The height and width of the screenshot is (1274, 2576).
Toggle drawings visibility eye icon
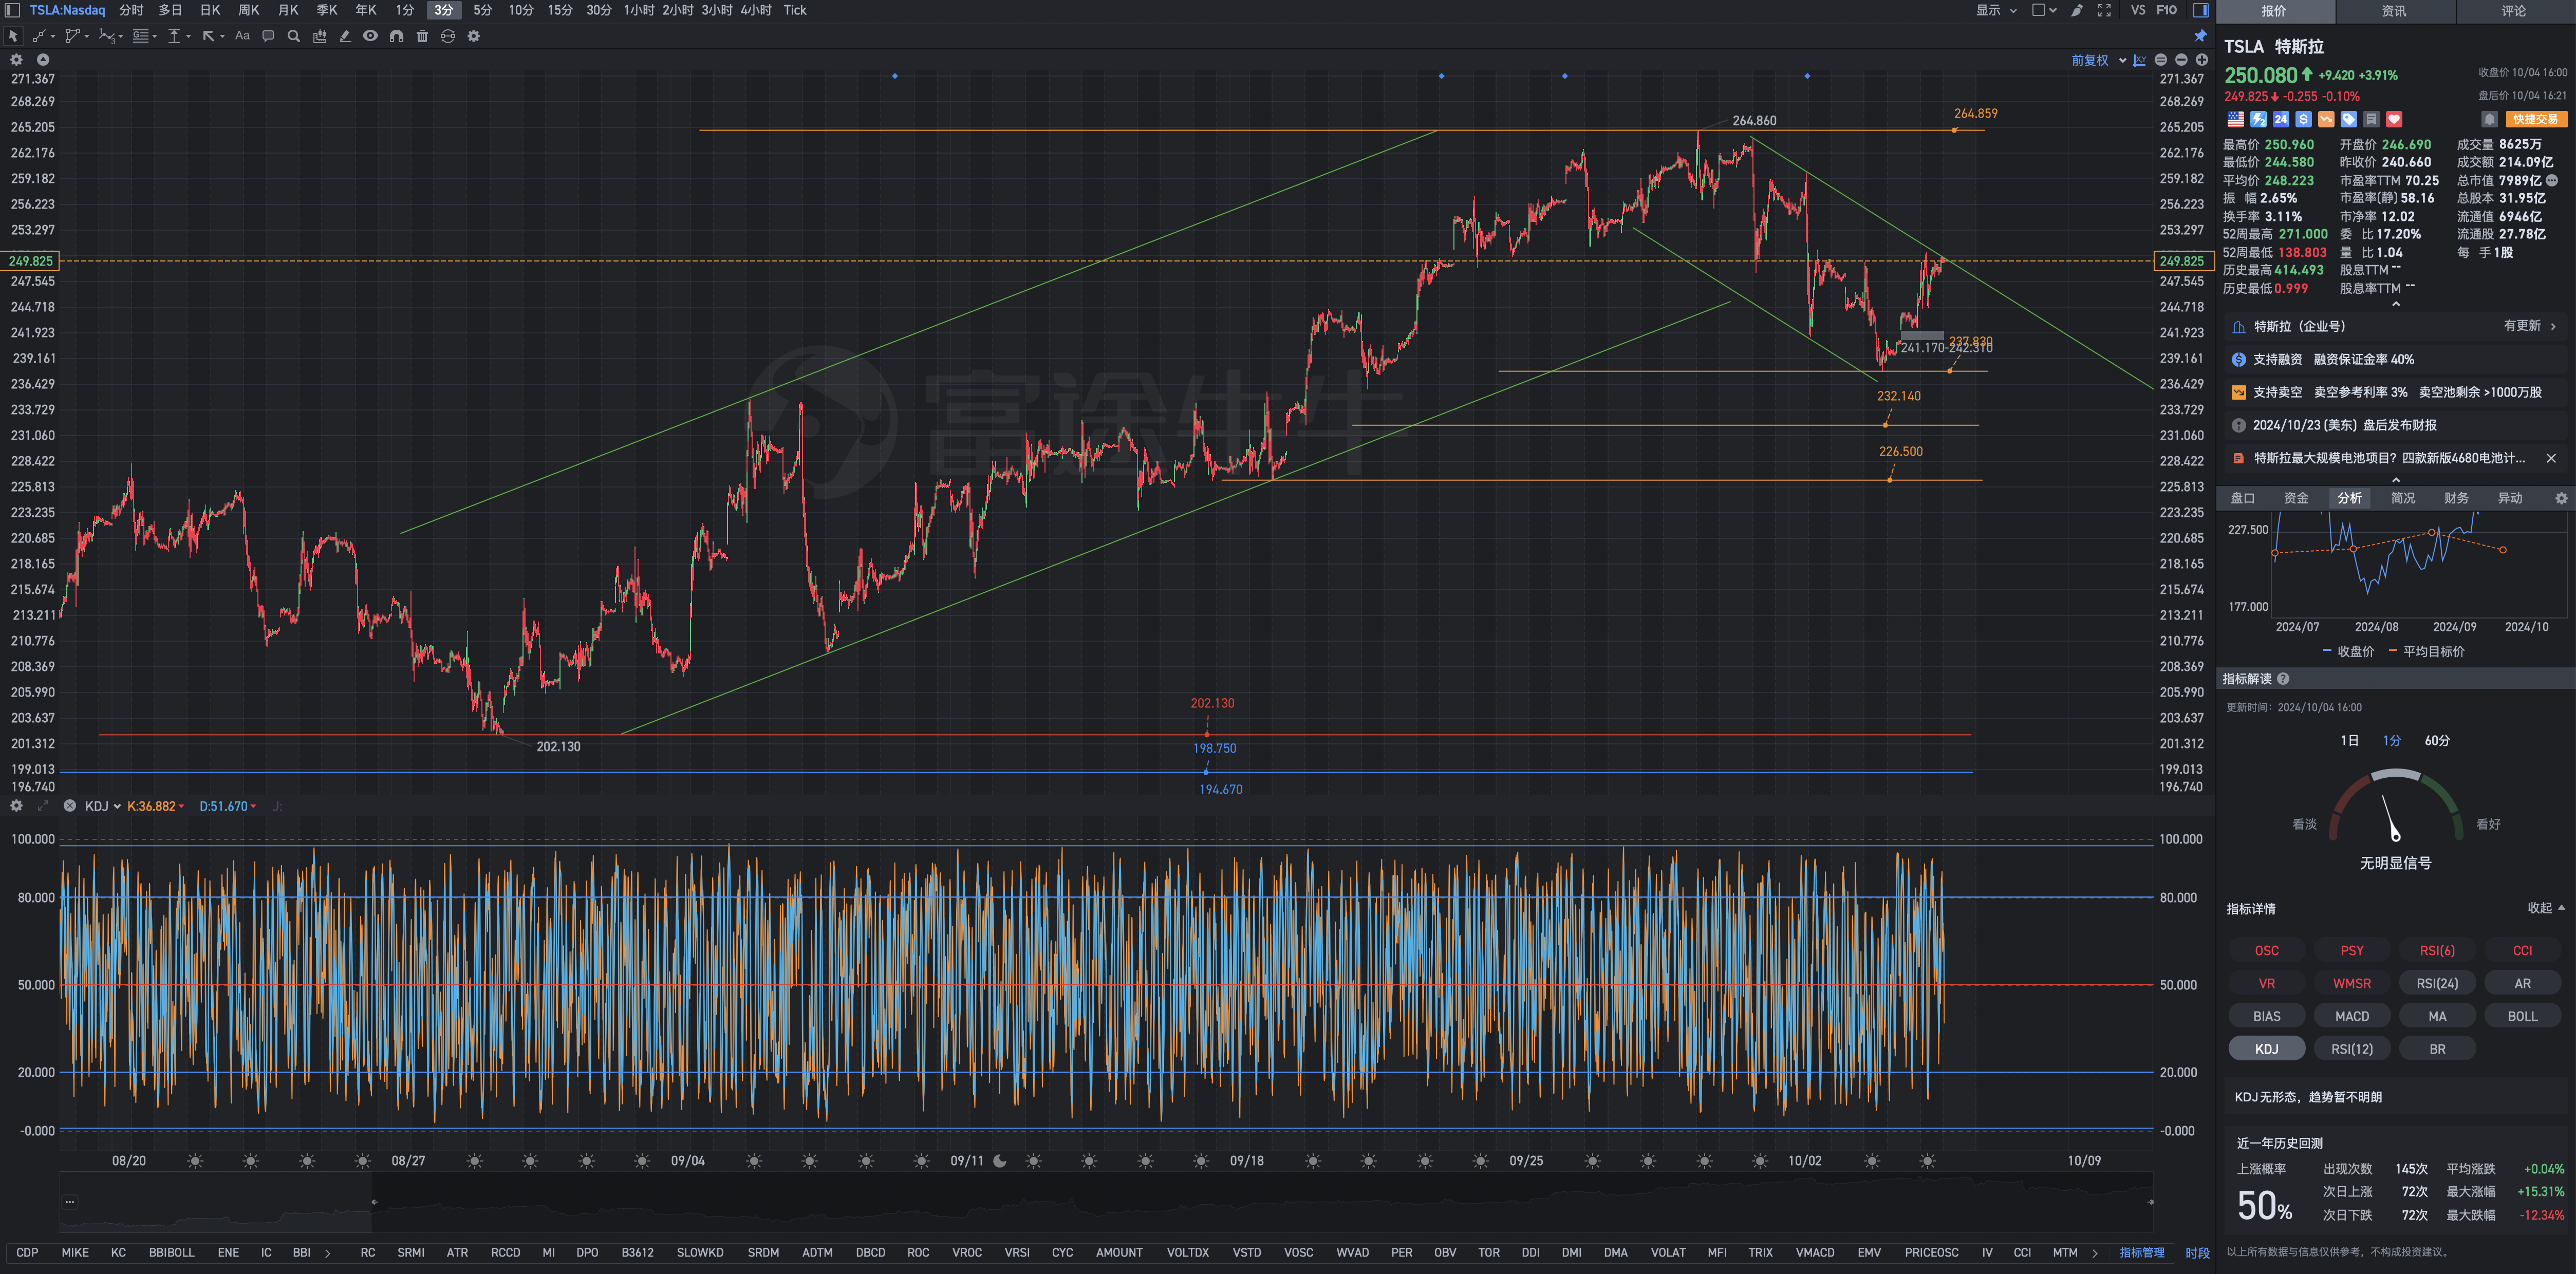tap(370, 36)
